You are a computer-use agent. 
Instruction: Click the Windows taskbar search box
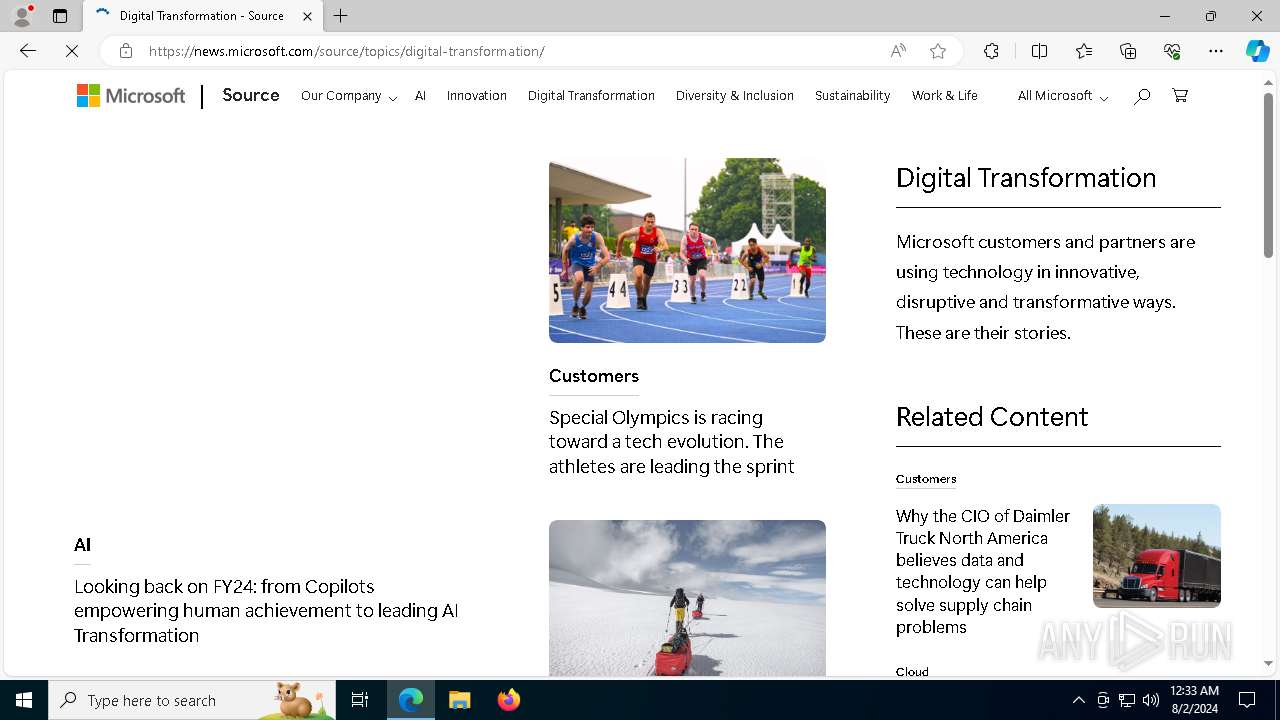[192, 700]
